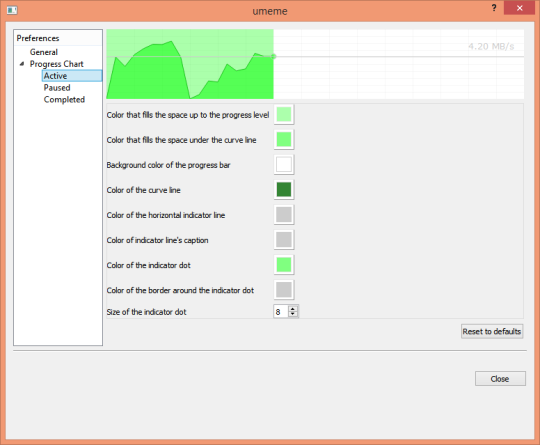
Task: Pick color for space under curve line
Action: point(284,139)
